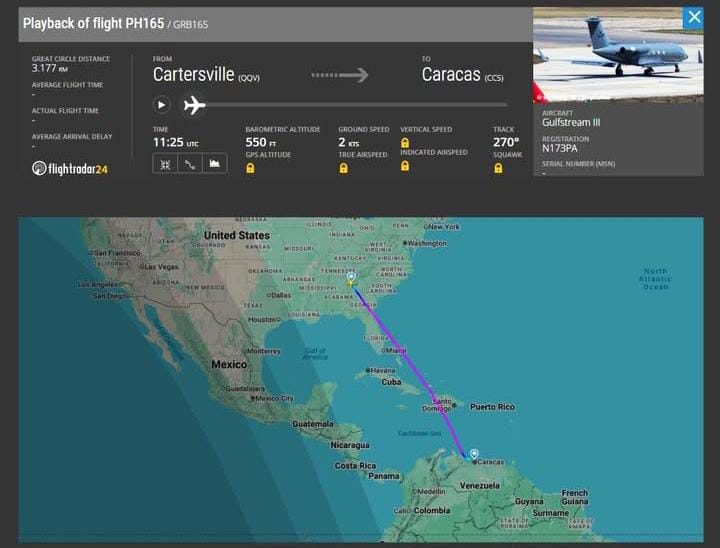The height and width of the screenshot is (548, 720).
Task: Open the altitude graph chart icon
Action: point(214,164)
